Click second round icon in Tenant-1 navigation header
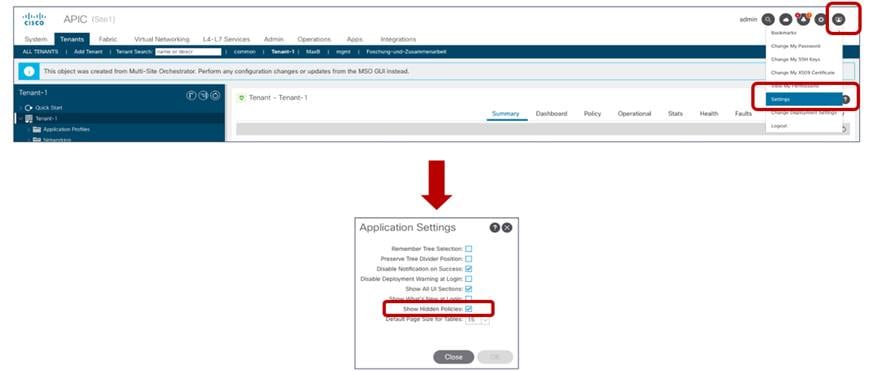Viewport: 869px width, 371px height. [x=203, y=95]
